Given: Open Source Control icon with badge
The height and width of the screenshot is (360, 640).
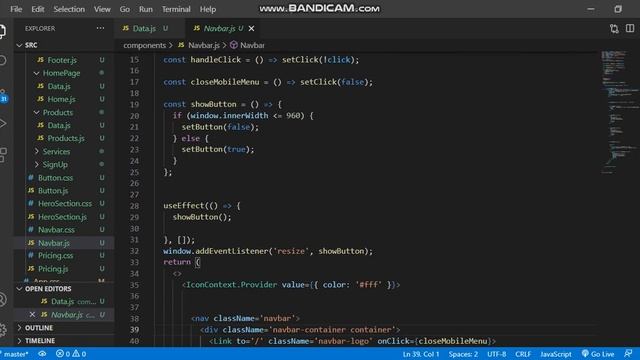Looking at the screenshot, I should (x=3, y=96).
